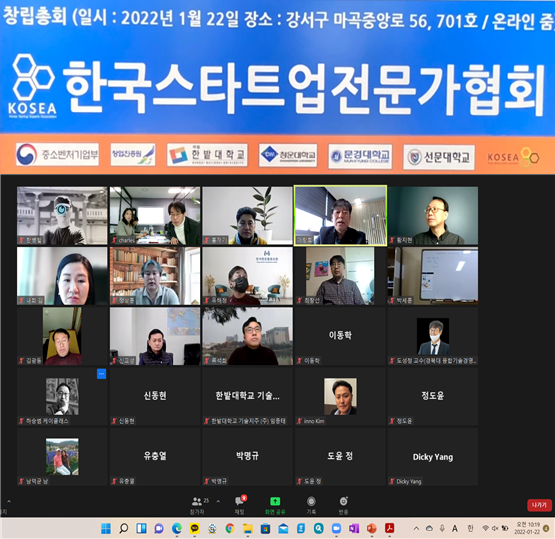The height and width of the screenshot is (539, 555).
Task: Open the Zoom app icon in taskbar
Action: [336, 529]
